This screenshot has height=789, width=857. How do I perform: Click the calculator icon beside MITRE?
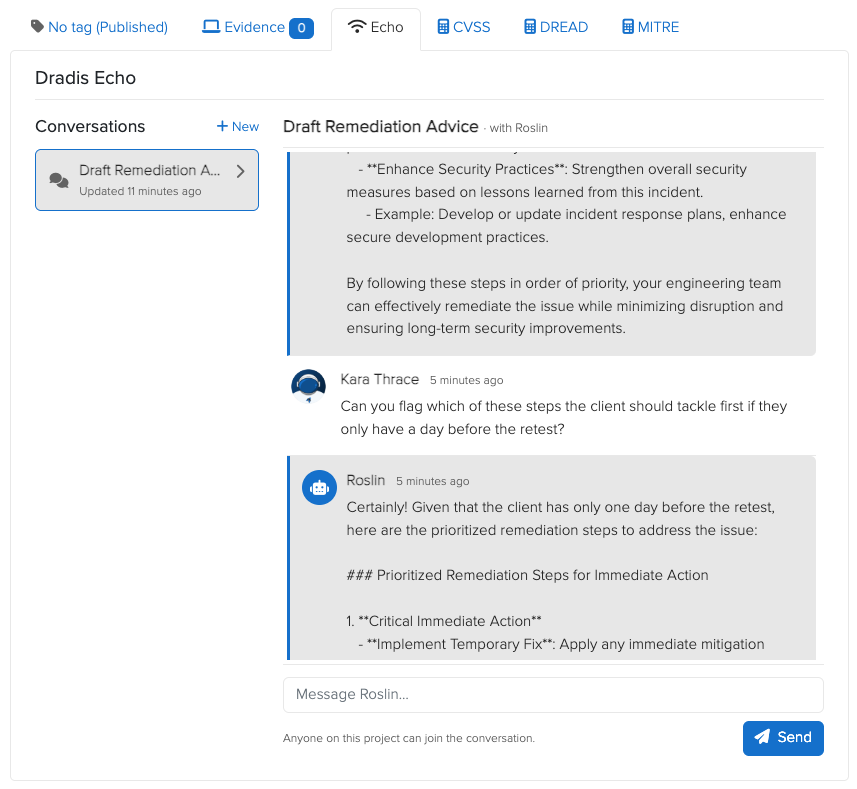pos(628,27)
